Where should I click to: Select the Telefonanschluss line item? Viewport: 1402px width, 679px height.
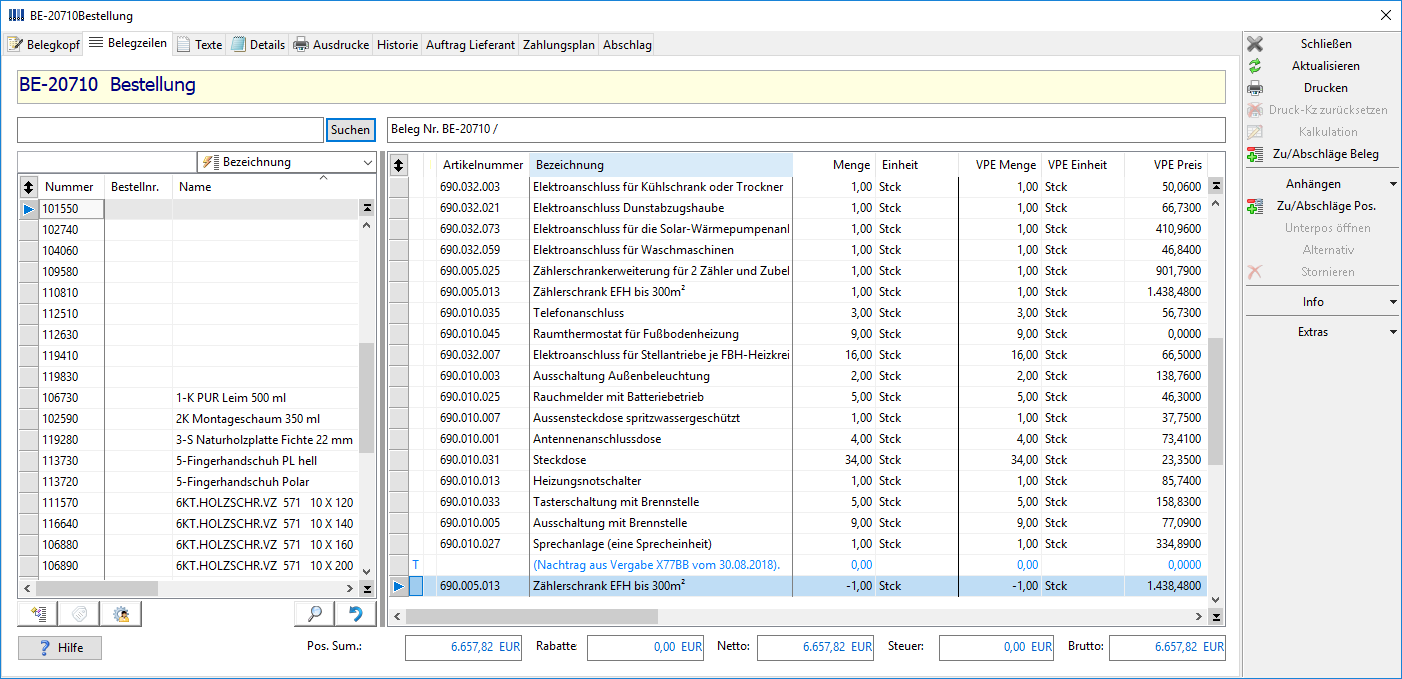click(x=797, y=313)
